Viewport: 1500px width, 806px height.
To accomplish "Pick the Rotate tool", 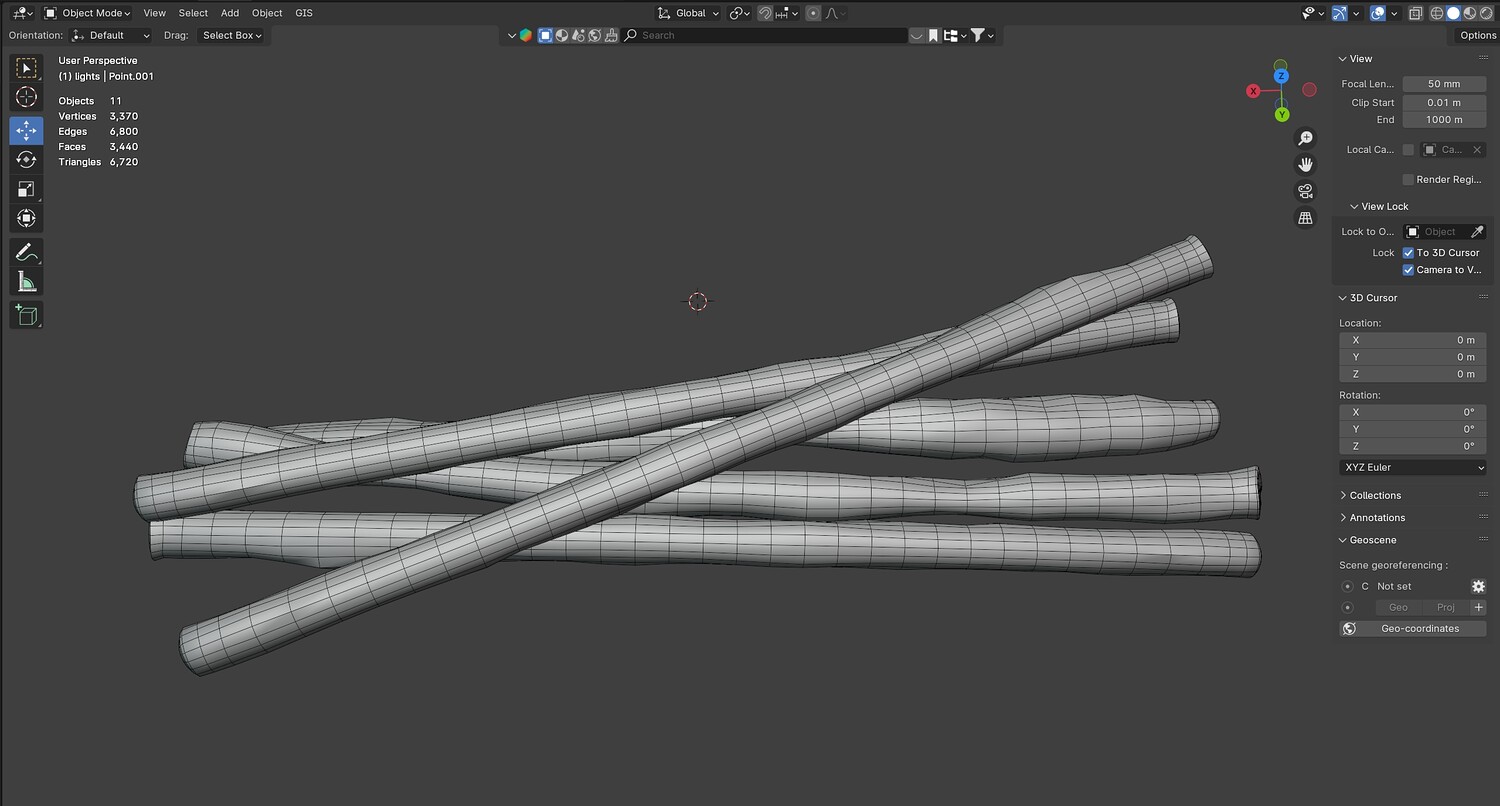I will 27,160.
